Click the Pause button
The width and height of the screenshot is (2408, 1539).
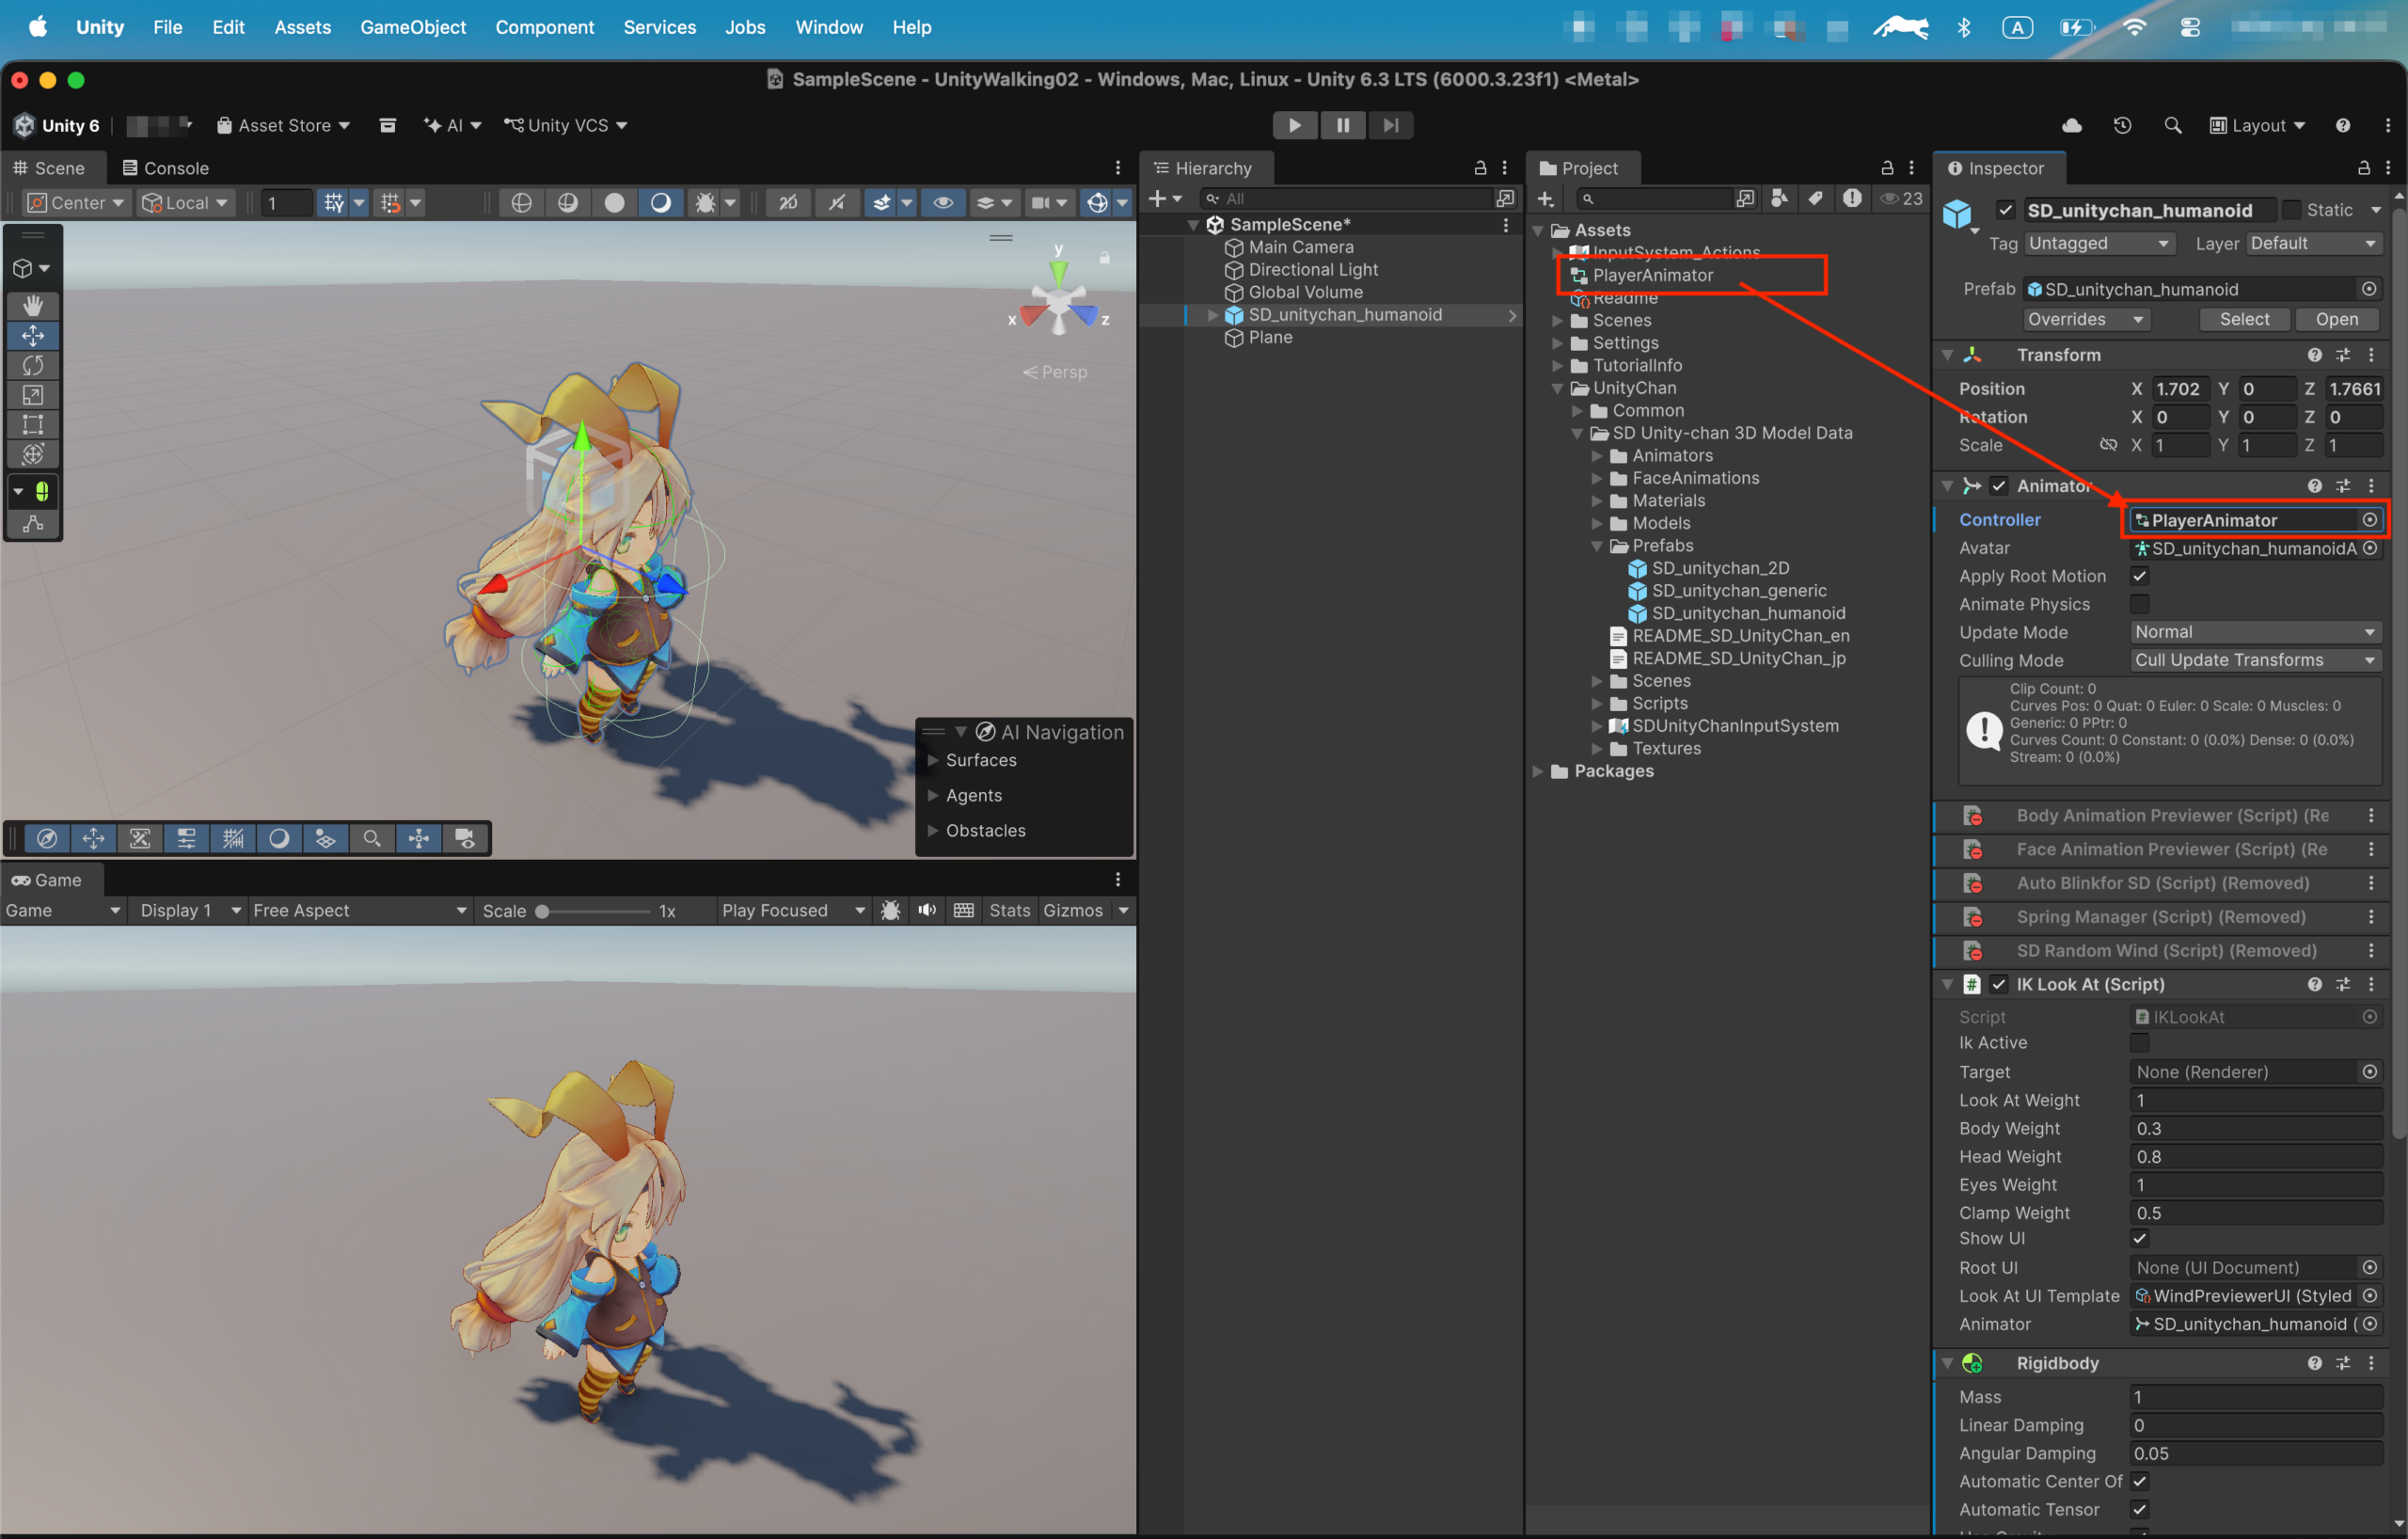coord(1343,125)
